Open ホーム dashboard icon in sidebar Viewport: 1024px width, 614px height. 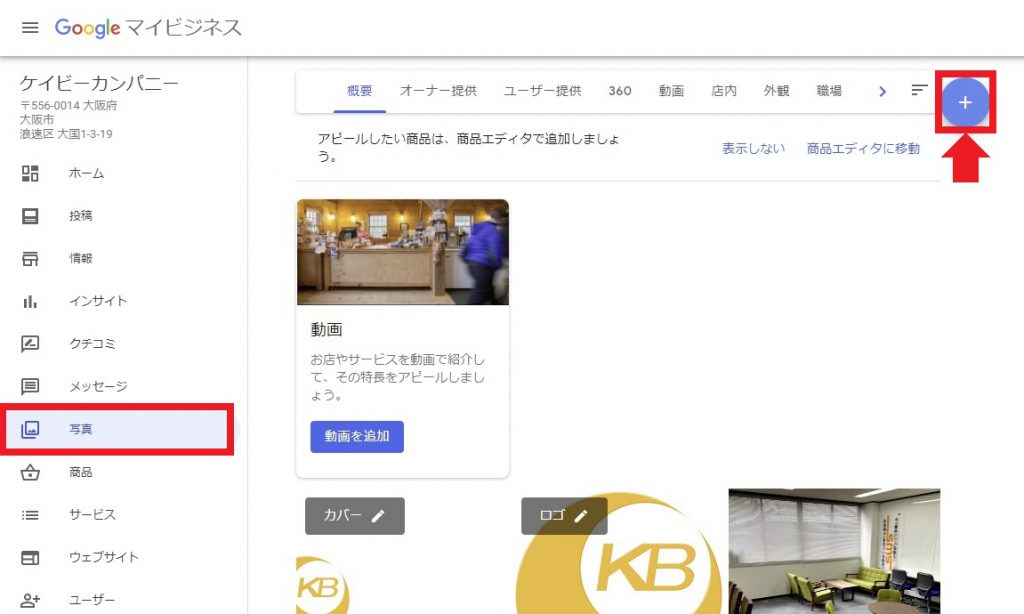[30, 173]
